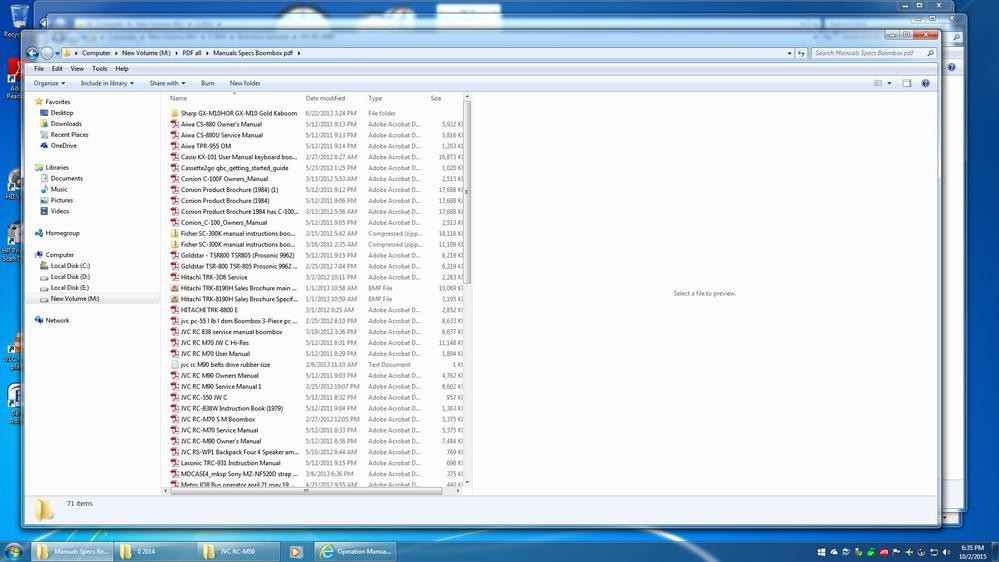Switch to JVC RC-M50 taskbar window
The height and width of the screenshot is (562, 999).
click(x=237, y=551)
